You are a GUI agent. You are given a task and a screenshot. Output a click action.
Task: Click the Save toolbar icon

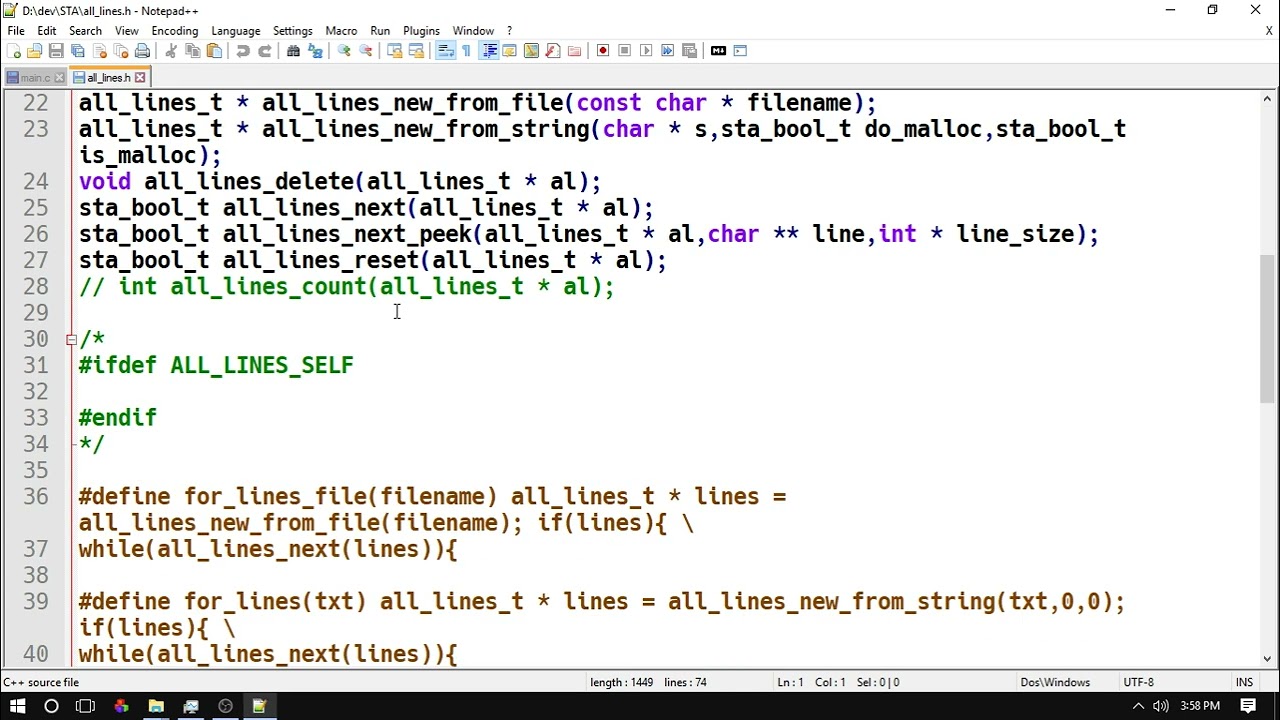pyautogui.click(x=56, y=51)
